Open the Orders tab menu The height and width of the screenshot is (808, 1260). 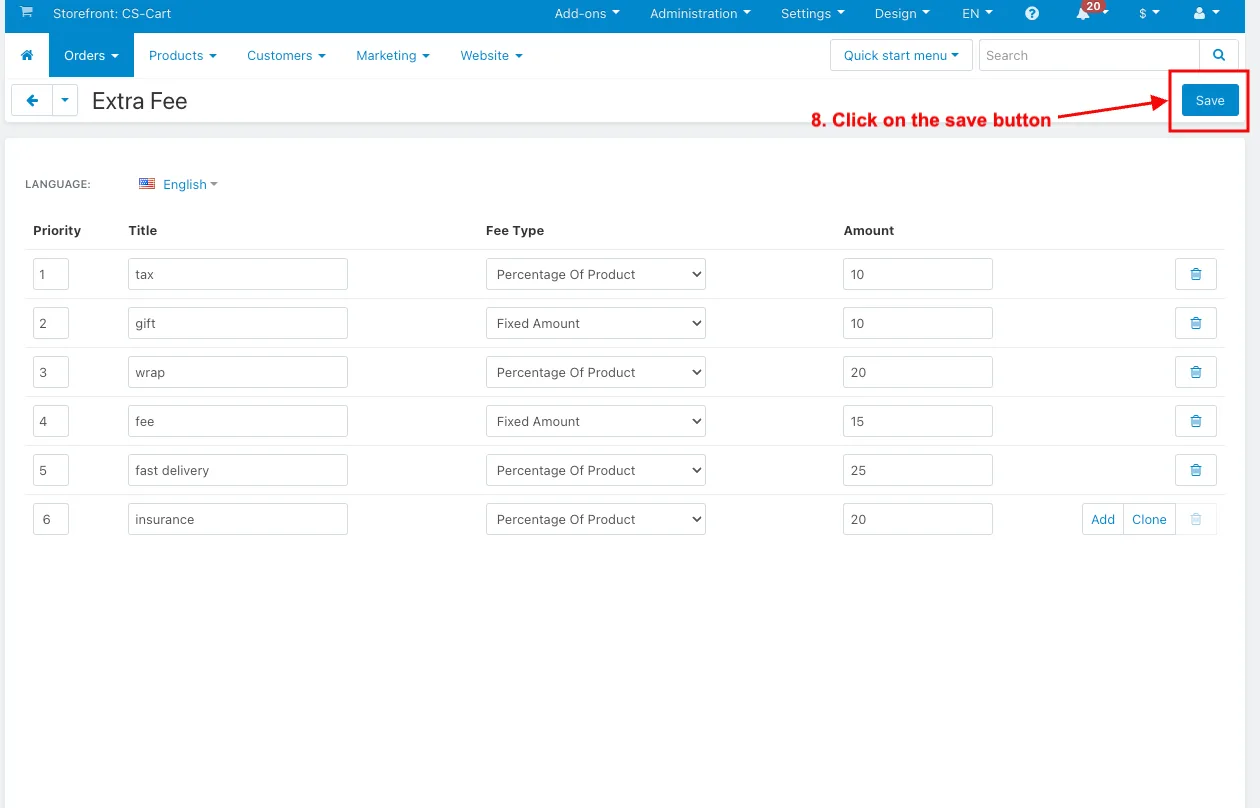(x=91, y=55)
